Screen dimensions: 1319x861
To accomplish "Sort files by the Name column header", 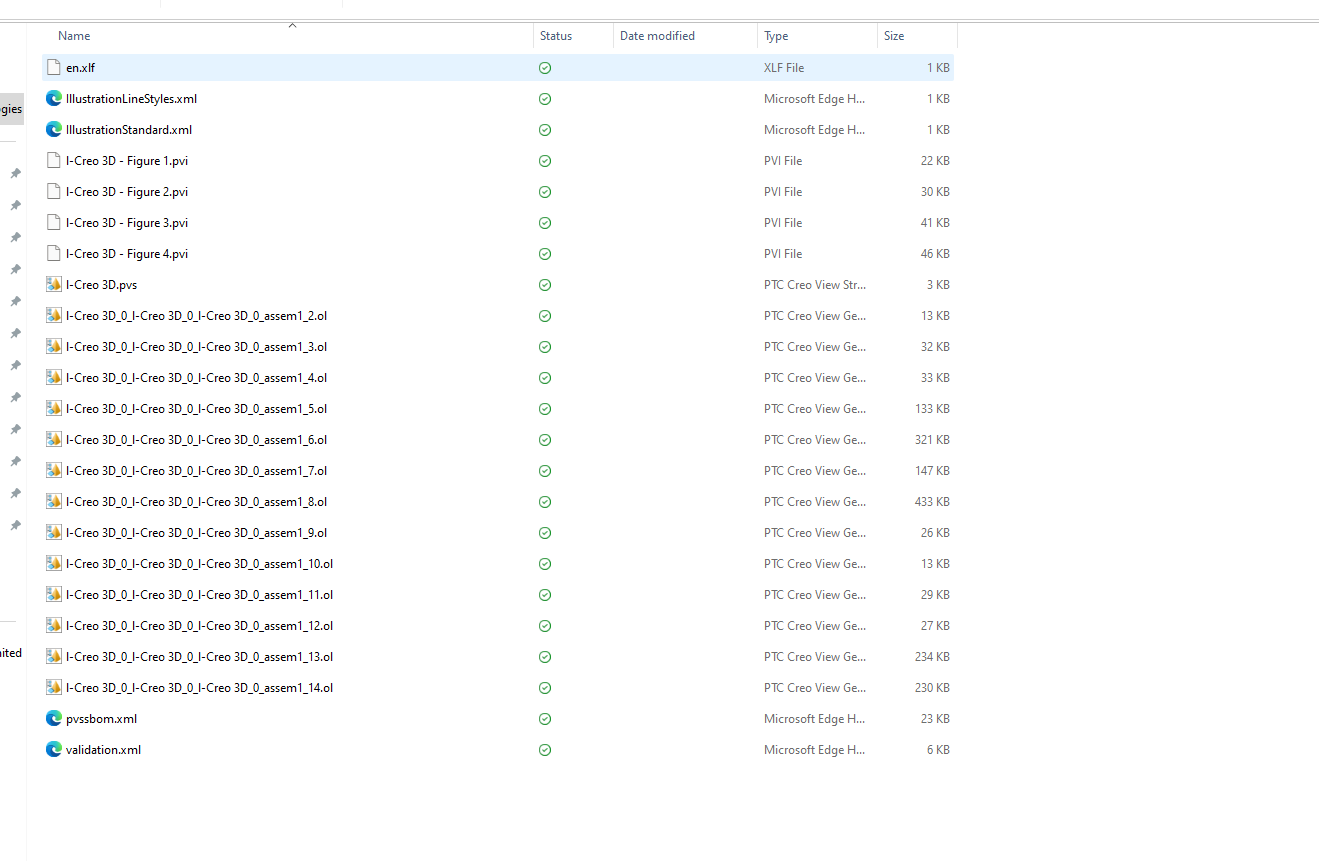I will tap(73, 35).
